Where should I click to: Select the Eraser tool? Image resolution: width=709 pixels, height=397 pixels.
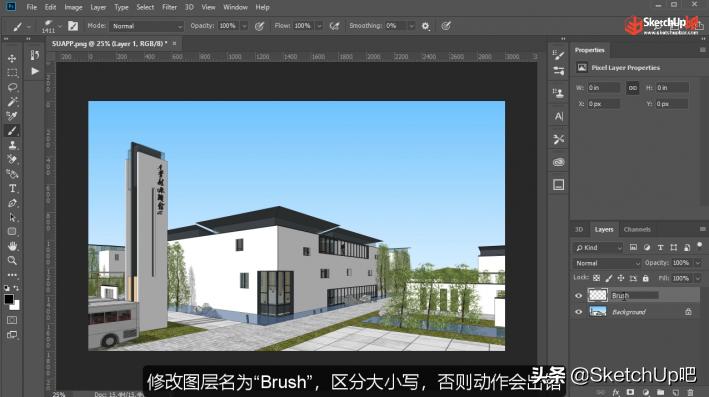[12, 159]
